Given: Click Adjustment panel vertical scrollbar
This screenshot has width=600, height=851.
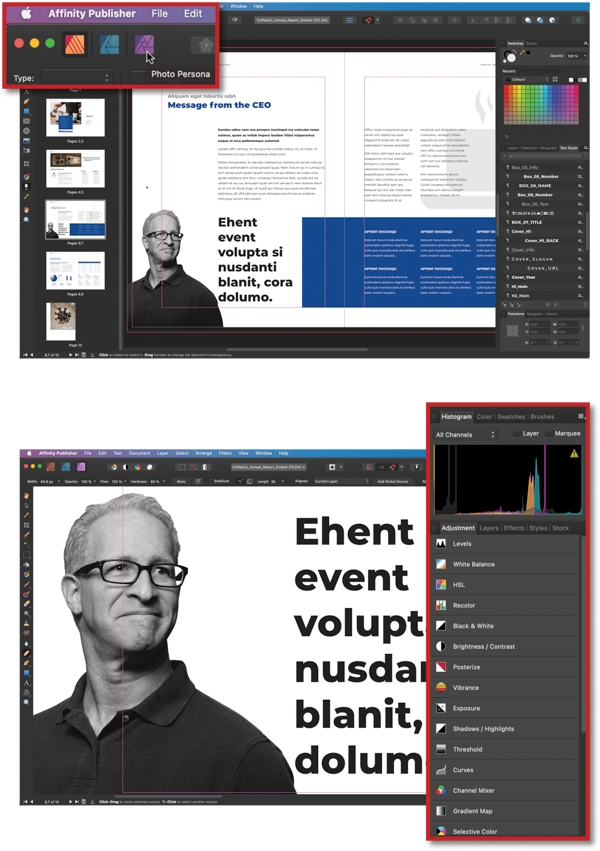Looking at the screenshot, I should point(583,635).
